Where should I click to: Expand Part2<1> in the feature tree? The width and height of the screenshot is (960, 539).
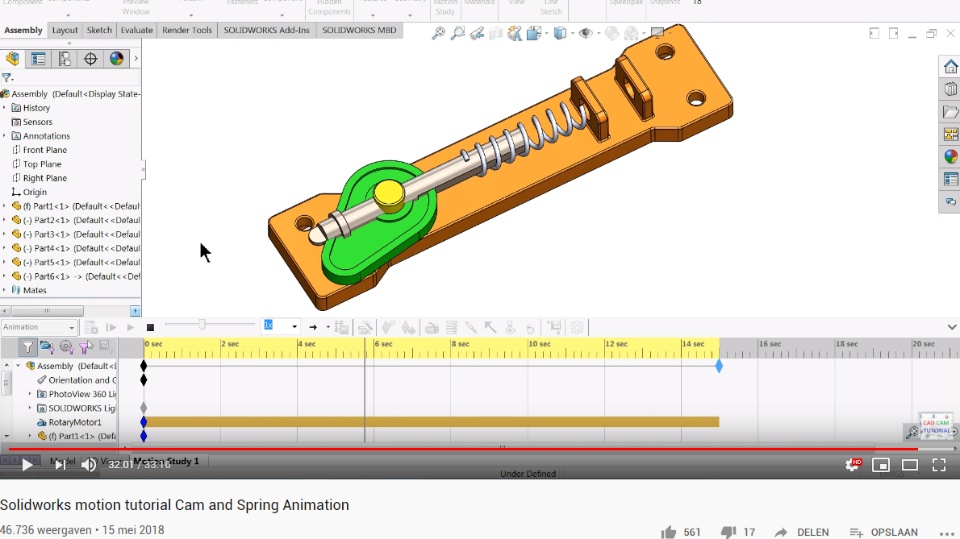pos(4,220)
